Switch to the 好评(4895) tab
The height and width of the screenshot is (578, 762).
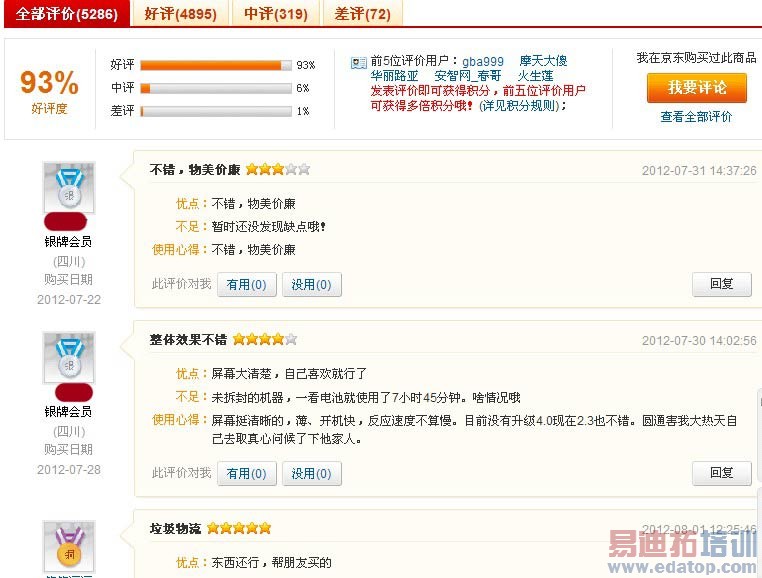tap(180, 13)
